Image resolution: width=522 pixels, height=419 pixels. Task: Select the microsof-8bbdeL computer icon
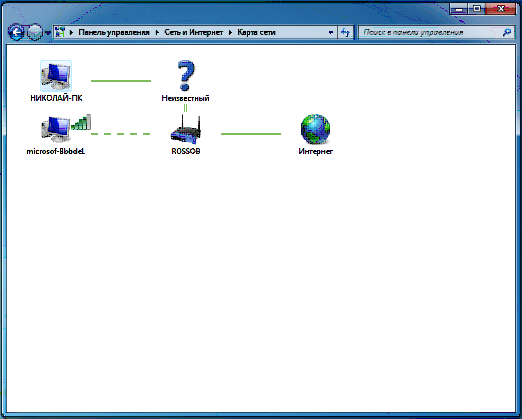[56, 129]
